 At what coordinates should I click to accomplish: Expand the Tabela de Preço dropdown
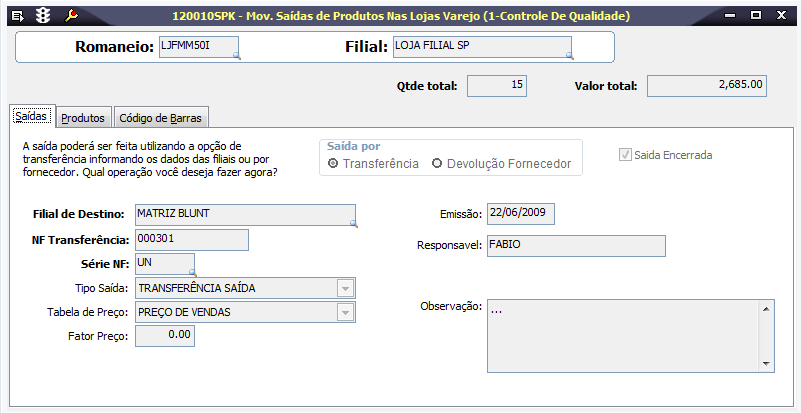(345, 312)
